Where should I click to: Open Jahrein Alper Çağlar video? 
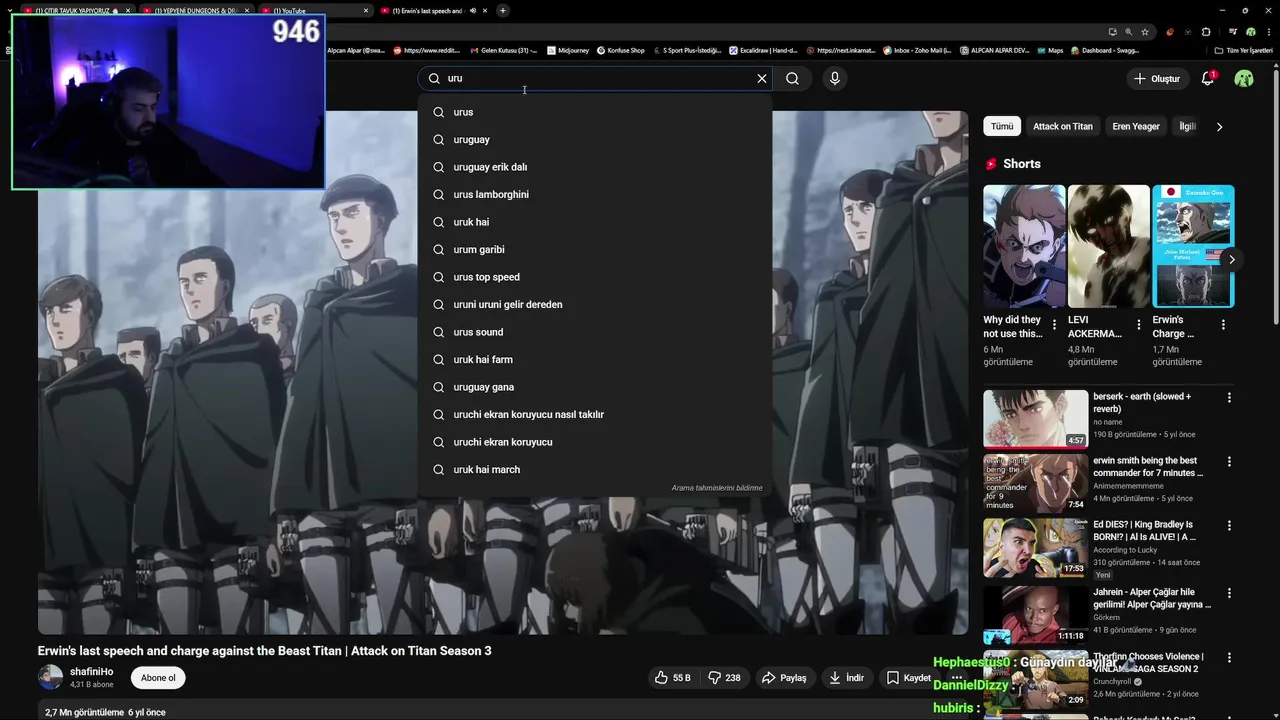(1035, 615)
